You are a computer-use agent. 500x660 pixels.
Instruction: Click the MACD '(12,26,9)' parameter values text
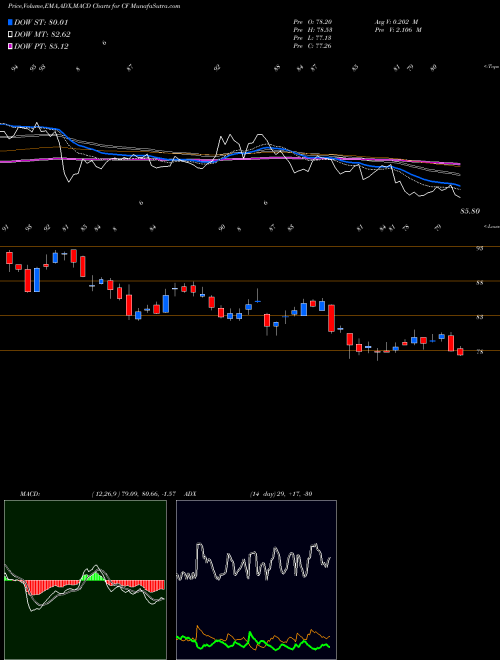[x=136, y=494]
